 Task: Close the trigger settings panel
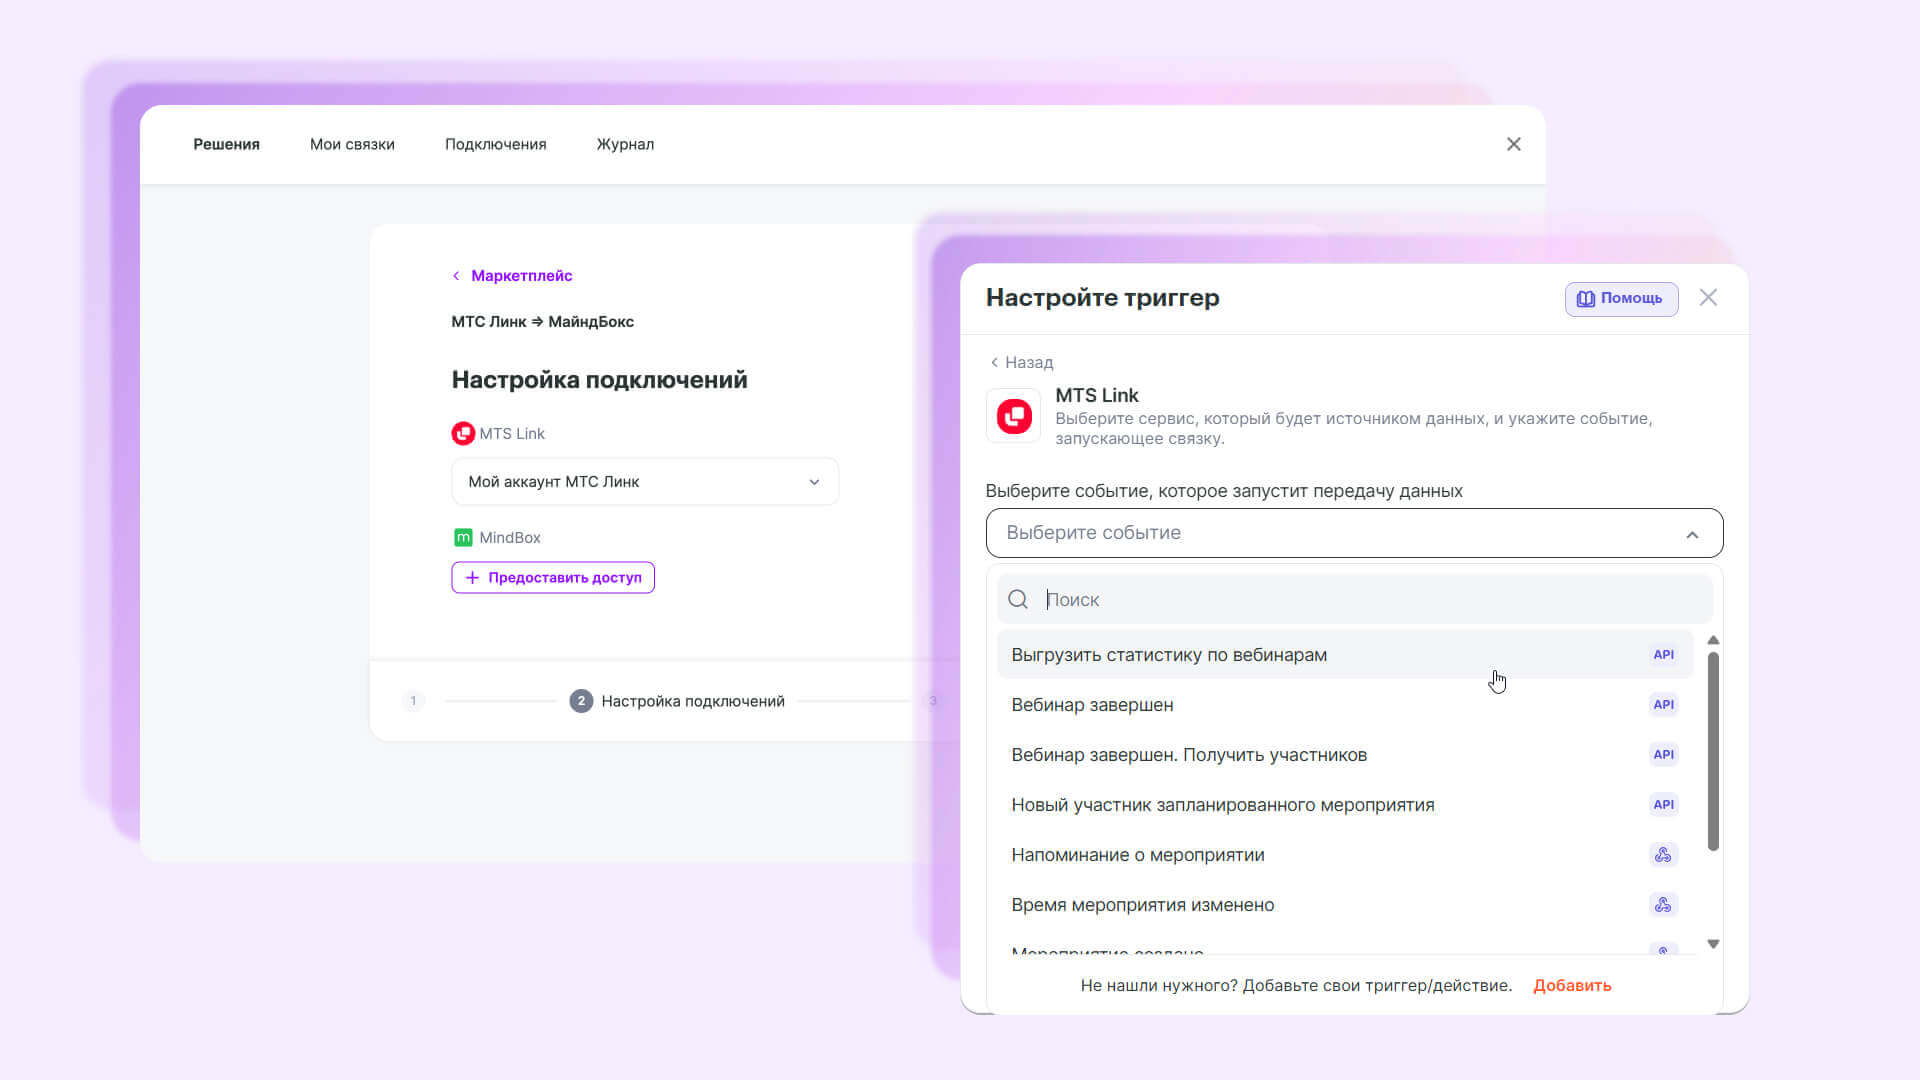pos(1708,297)
